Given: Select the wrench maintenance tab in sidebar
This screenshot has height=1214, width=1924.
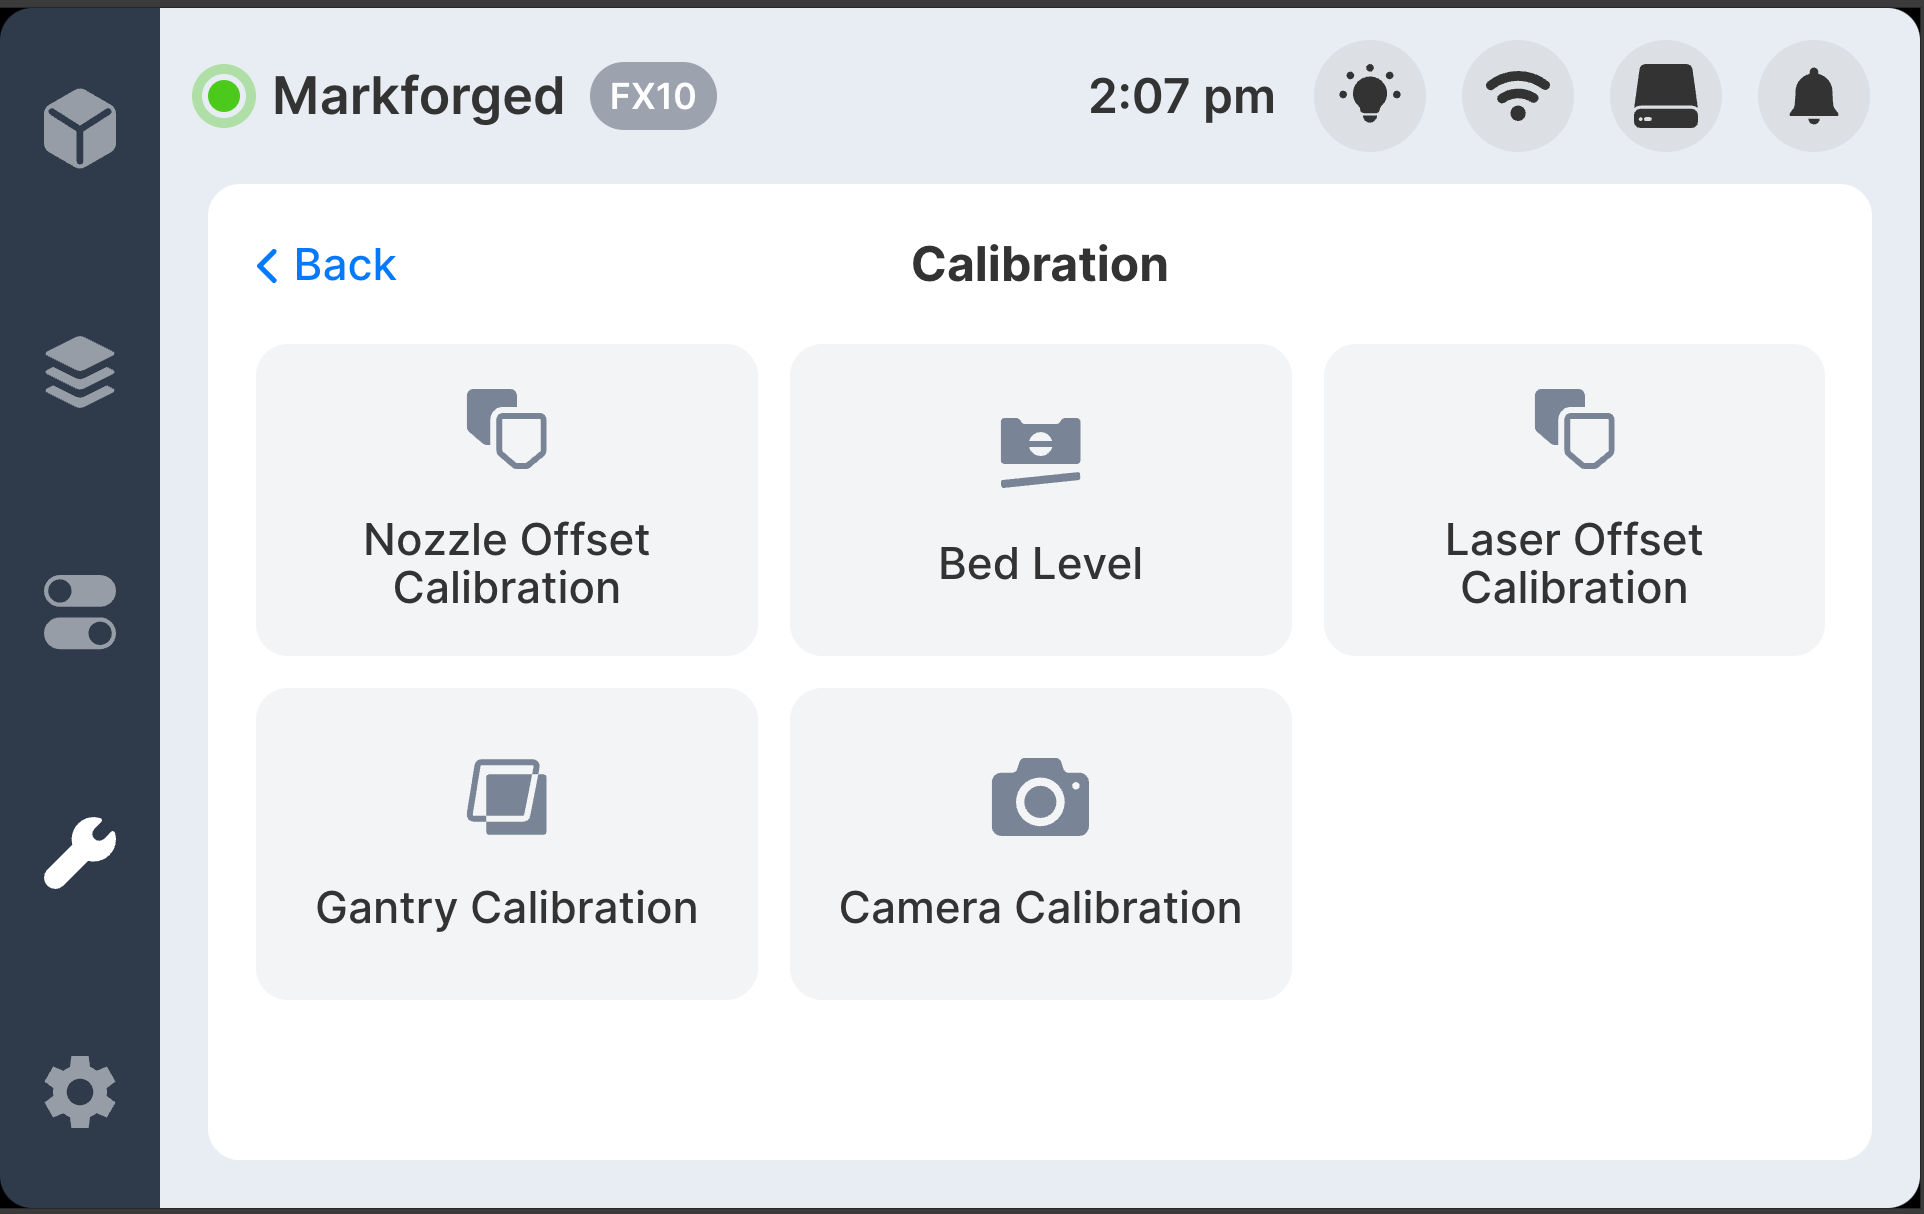Looking at the screenshot, I should coord(79,851).
